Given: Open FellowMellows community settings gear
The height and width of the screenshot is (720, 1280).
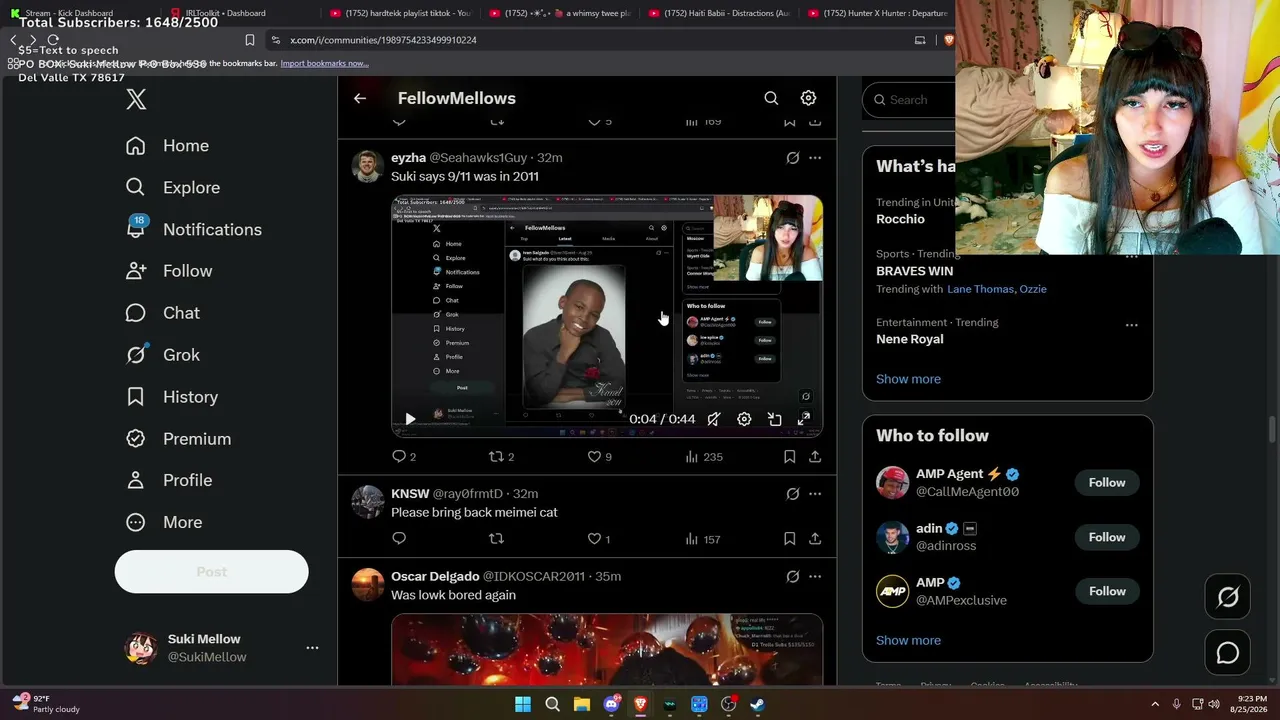Looking at the screenshot, I should tap(808, 98).
